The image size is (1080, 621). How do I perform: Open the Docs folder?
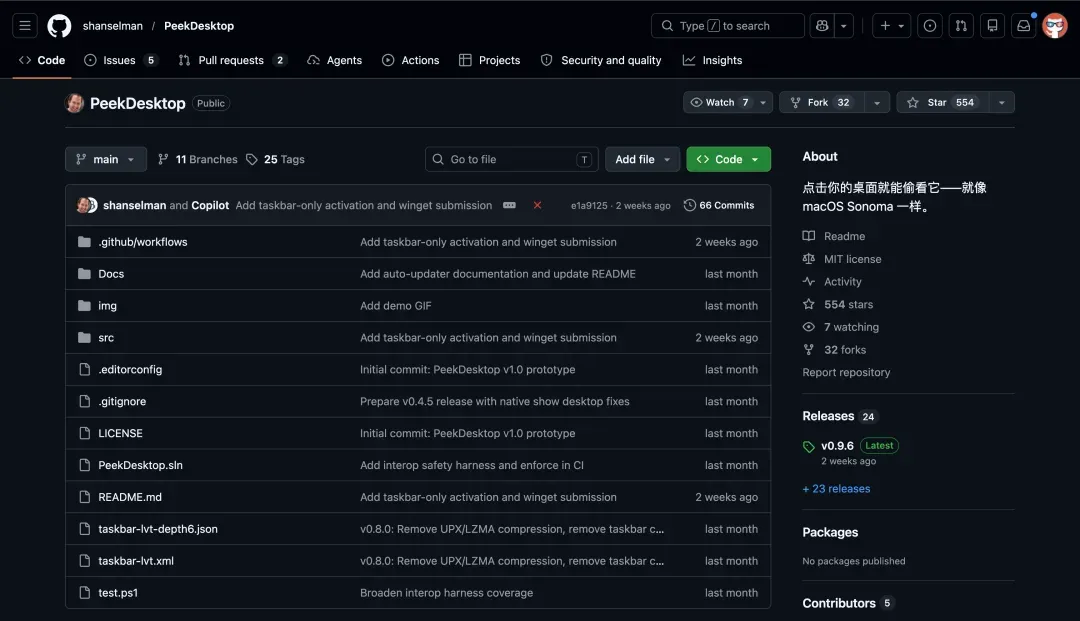[x=111, y=273]
